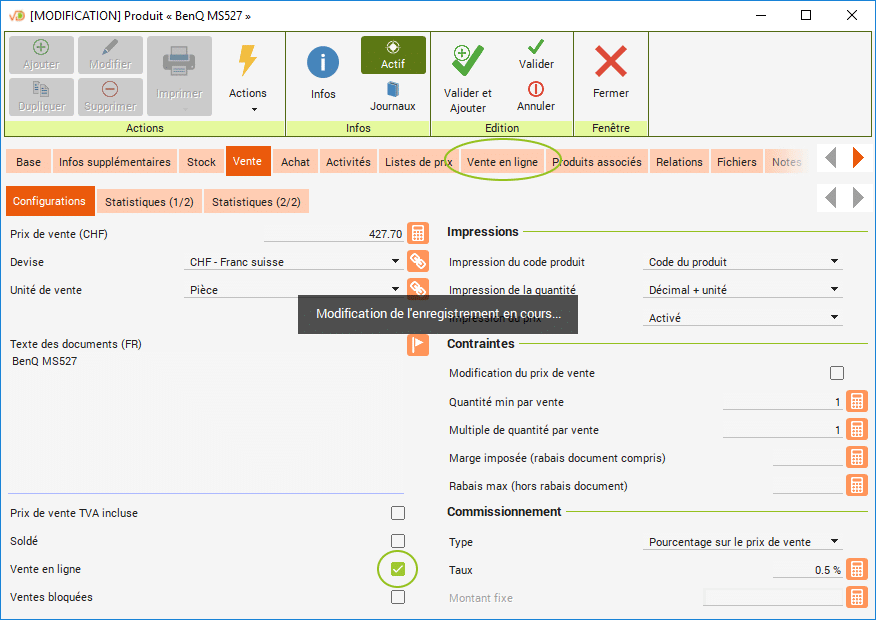Image resolution: width=876 pixels, height=620 pixels.
Task: Open calculator for Quantité min par vente
Action: click(857, 402)
